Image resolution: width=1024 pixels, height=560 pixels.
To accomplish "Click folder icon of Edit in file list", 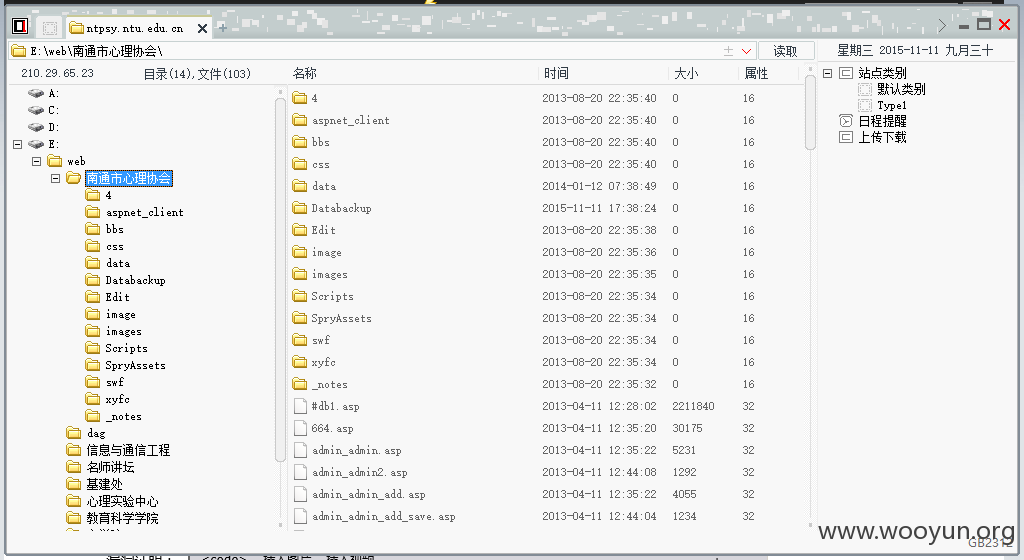I will coord(300,230).
